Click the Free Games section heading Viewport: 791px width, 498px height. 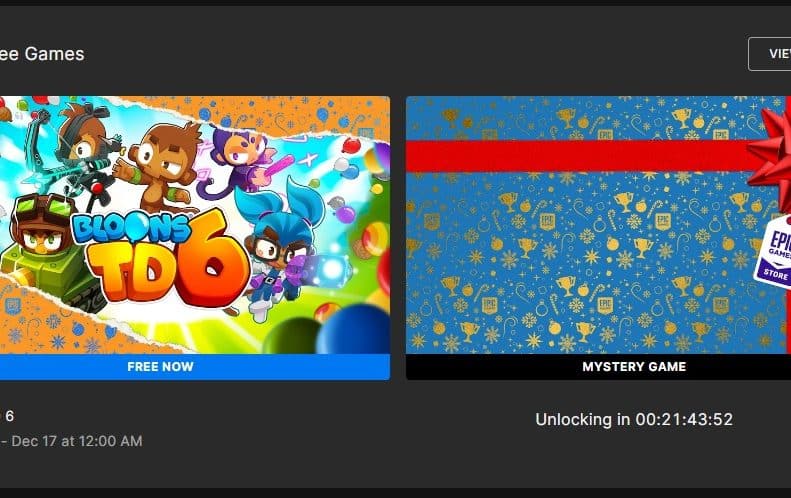(x=42, y=53)
